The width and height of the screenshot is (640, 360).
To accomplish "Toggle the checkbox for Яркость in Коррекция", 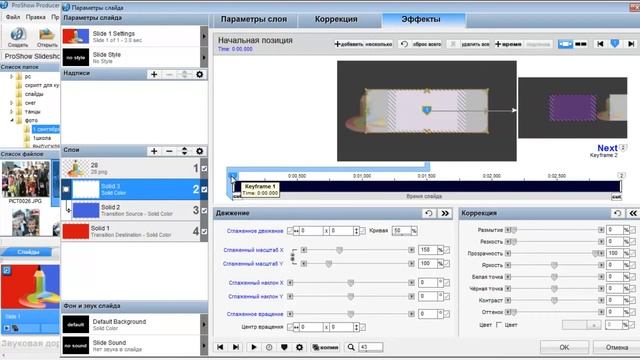I will click(x=632, y=265).
